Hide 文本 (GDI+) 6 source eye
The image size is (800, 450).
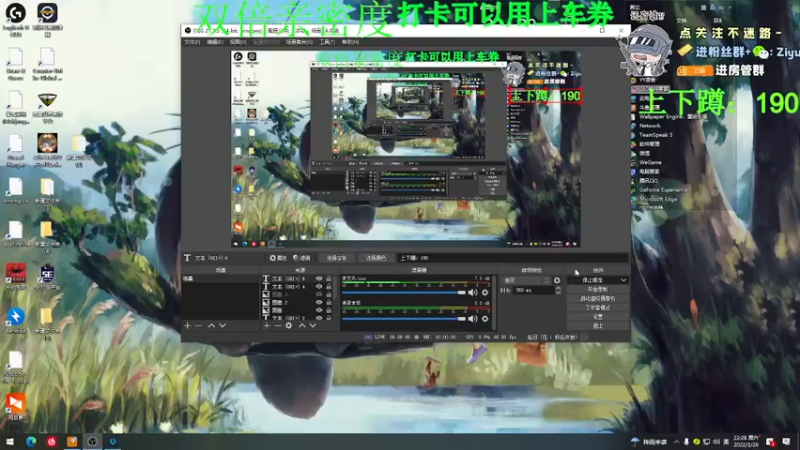click(x=319, y=279)
